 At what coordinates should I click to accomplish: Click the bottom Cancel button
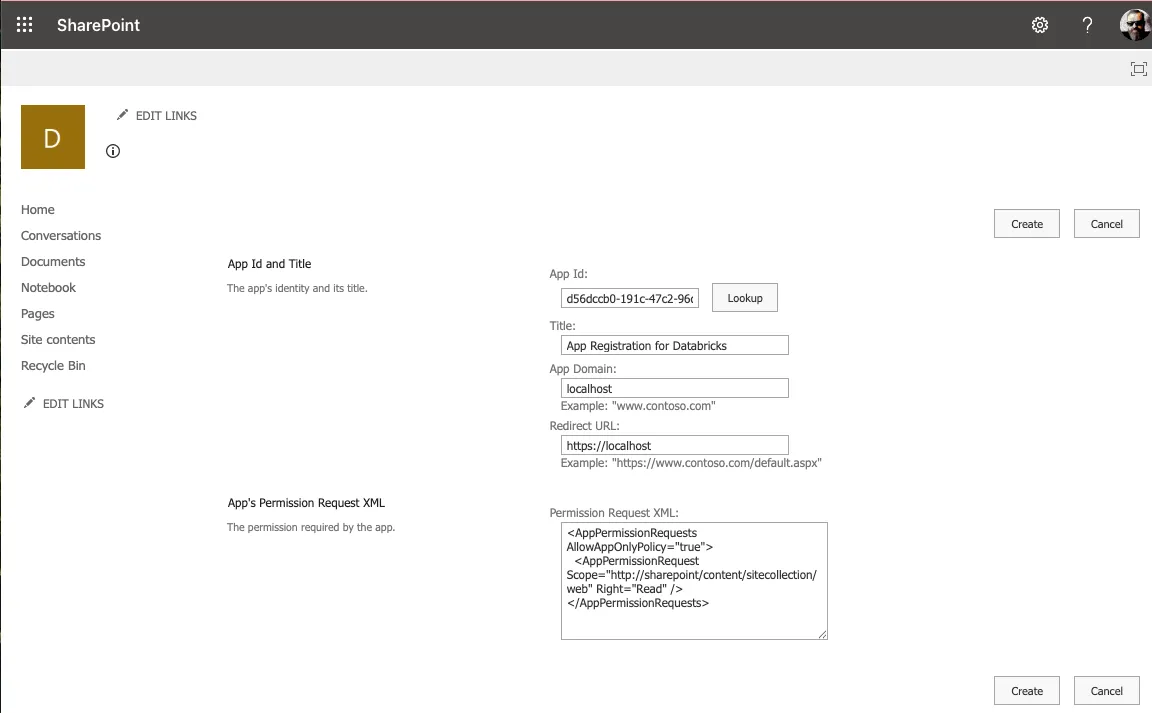(1106, 691)
